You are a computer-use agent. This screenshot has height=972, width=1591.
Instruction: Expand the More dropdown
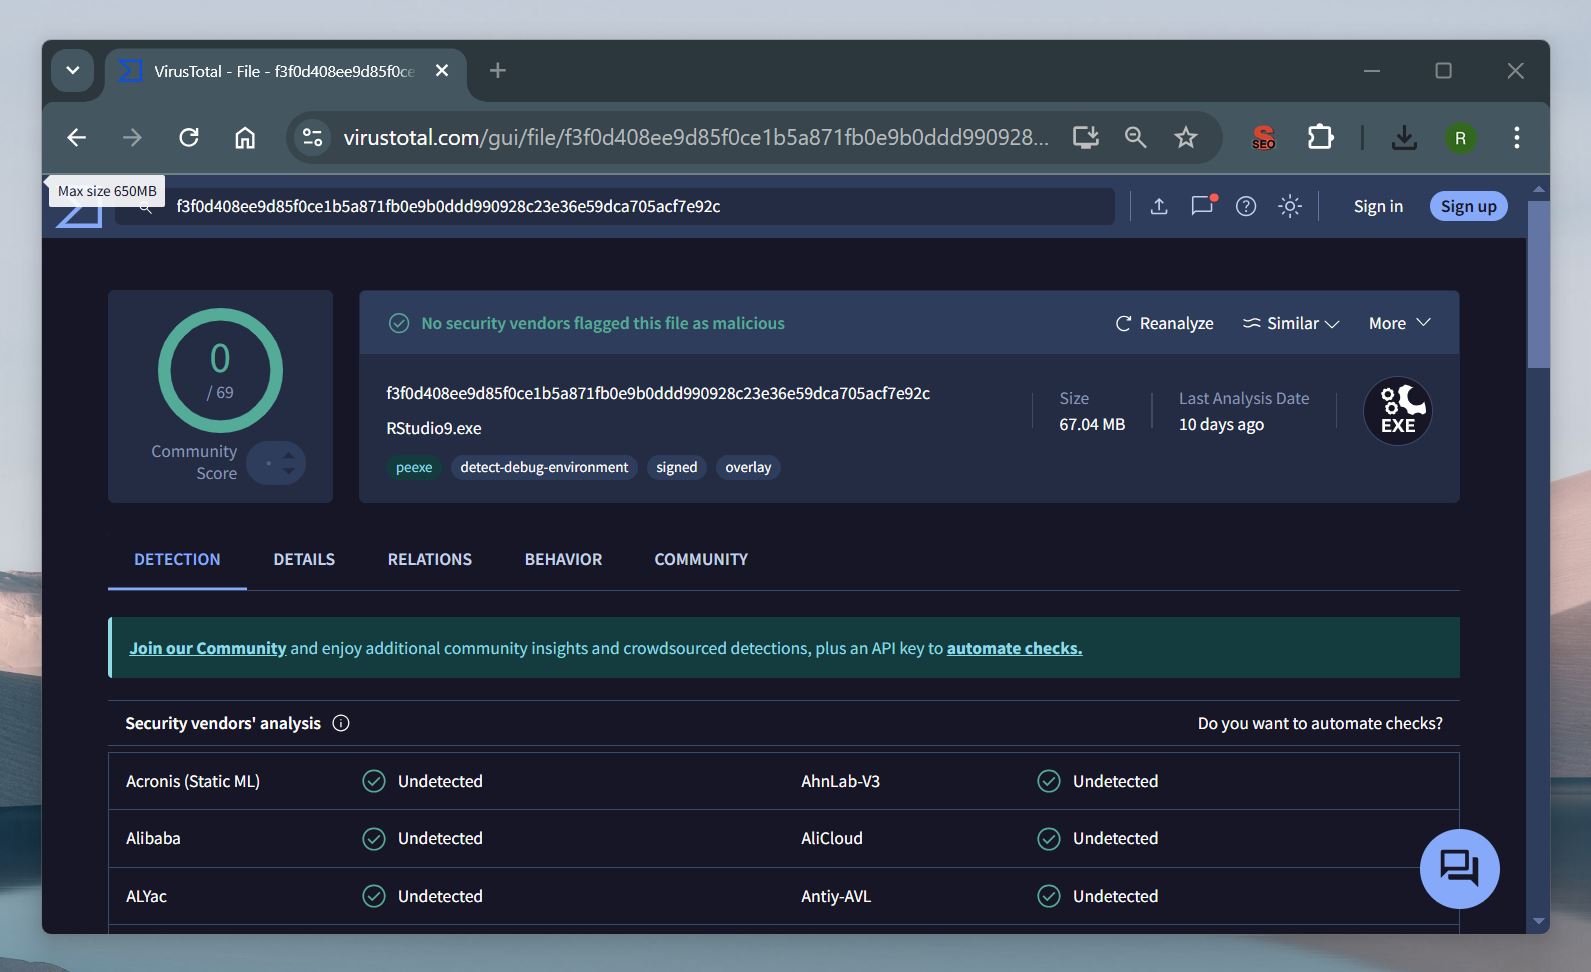[1400, 323]
